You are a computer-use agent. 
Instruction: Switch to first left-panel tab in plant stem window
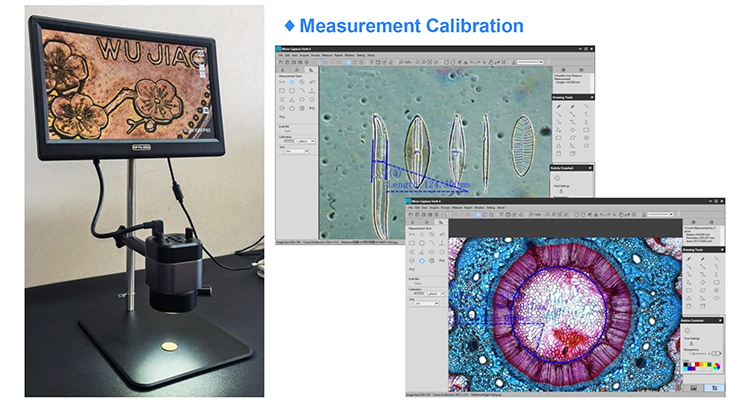tap(412, 222)
